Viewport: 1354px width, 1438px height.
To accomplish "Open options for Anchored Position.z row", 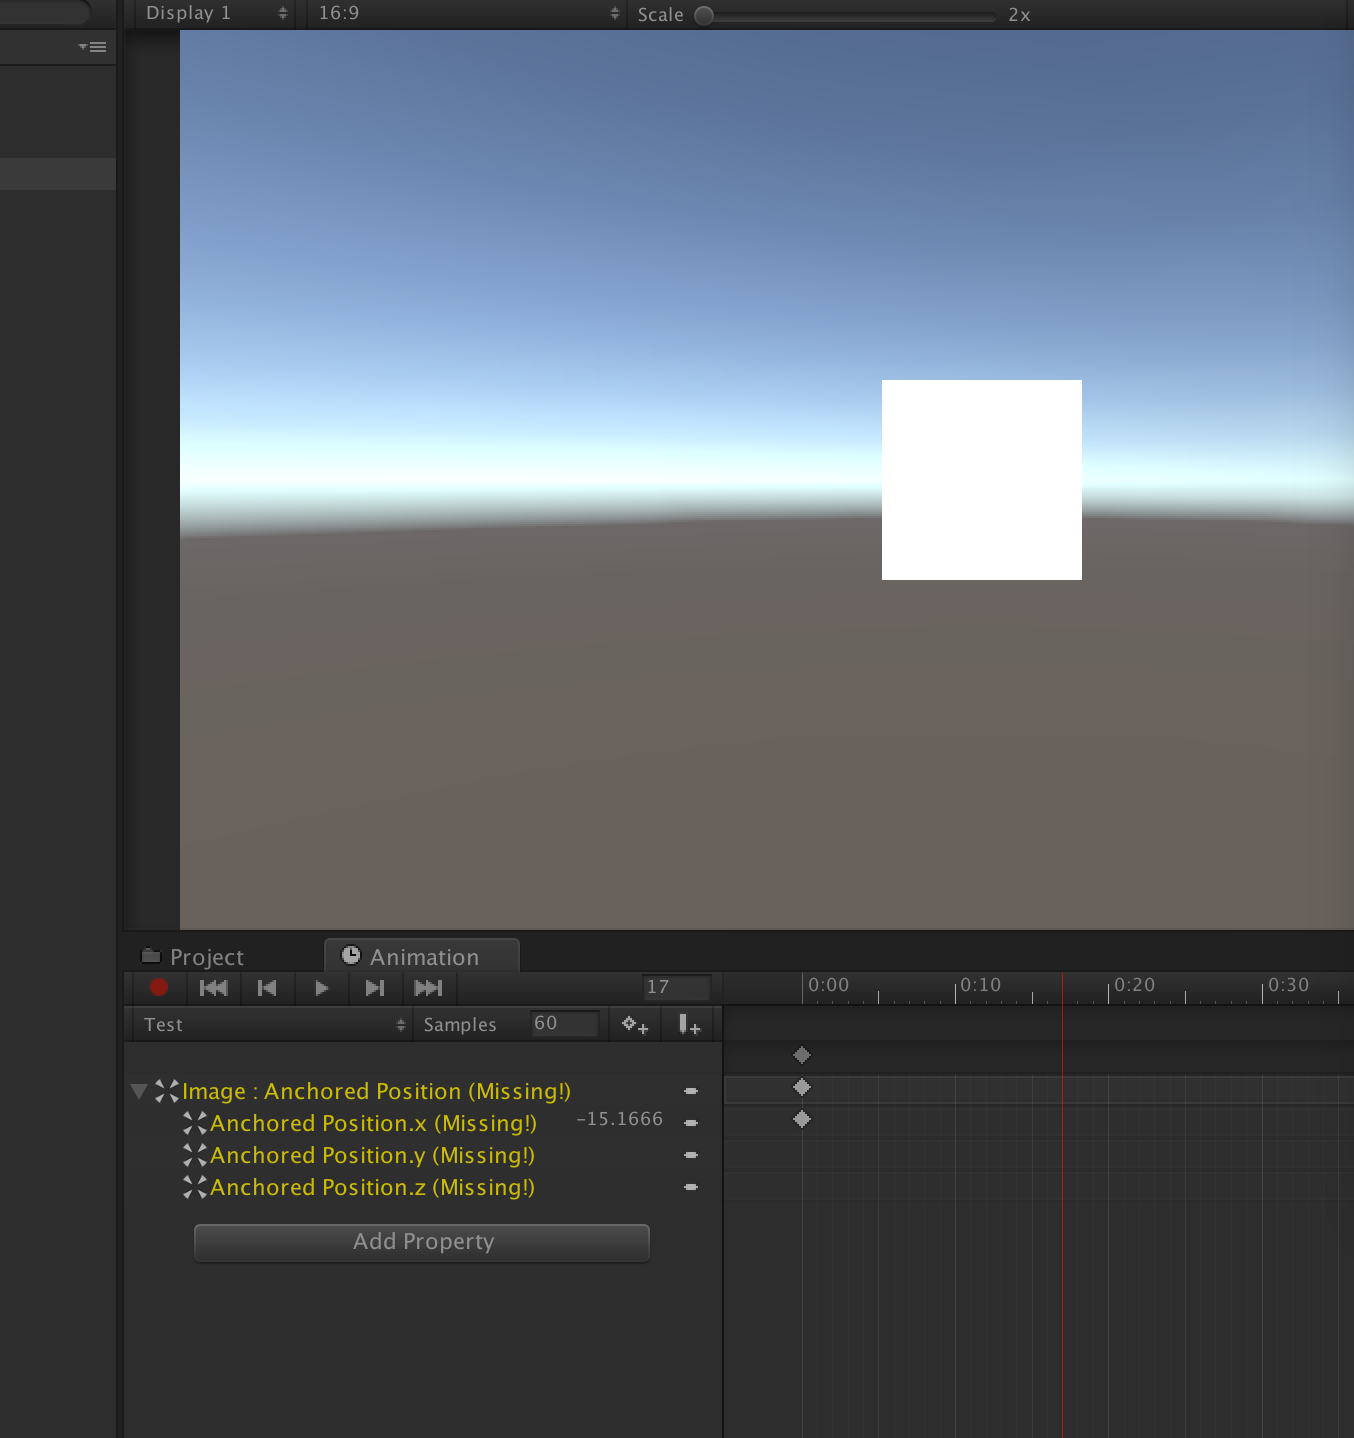I will [691, 1187].
